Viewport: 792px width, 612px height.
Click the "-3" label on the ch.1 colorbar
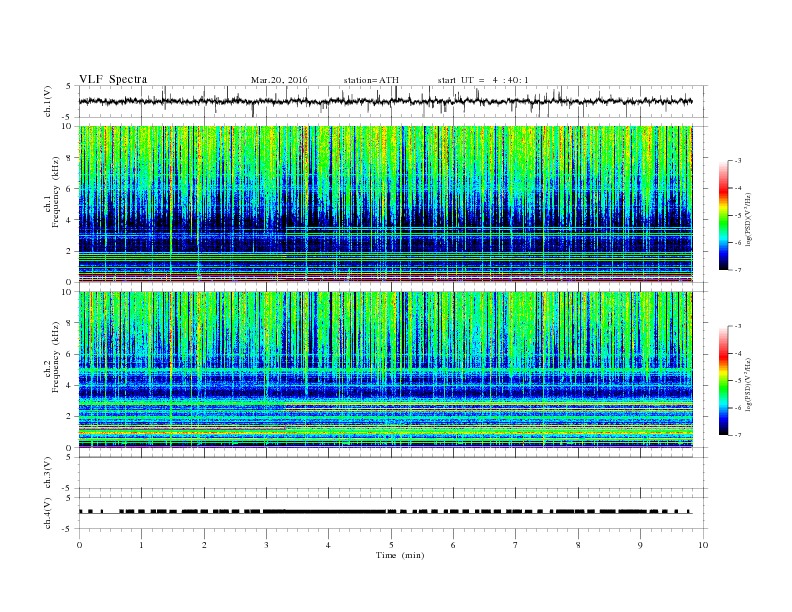(x=737, y=161)
